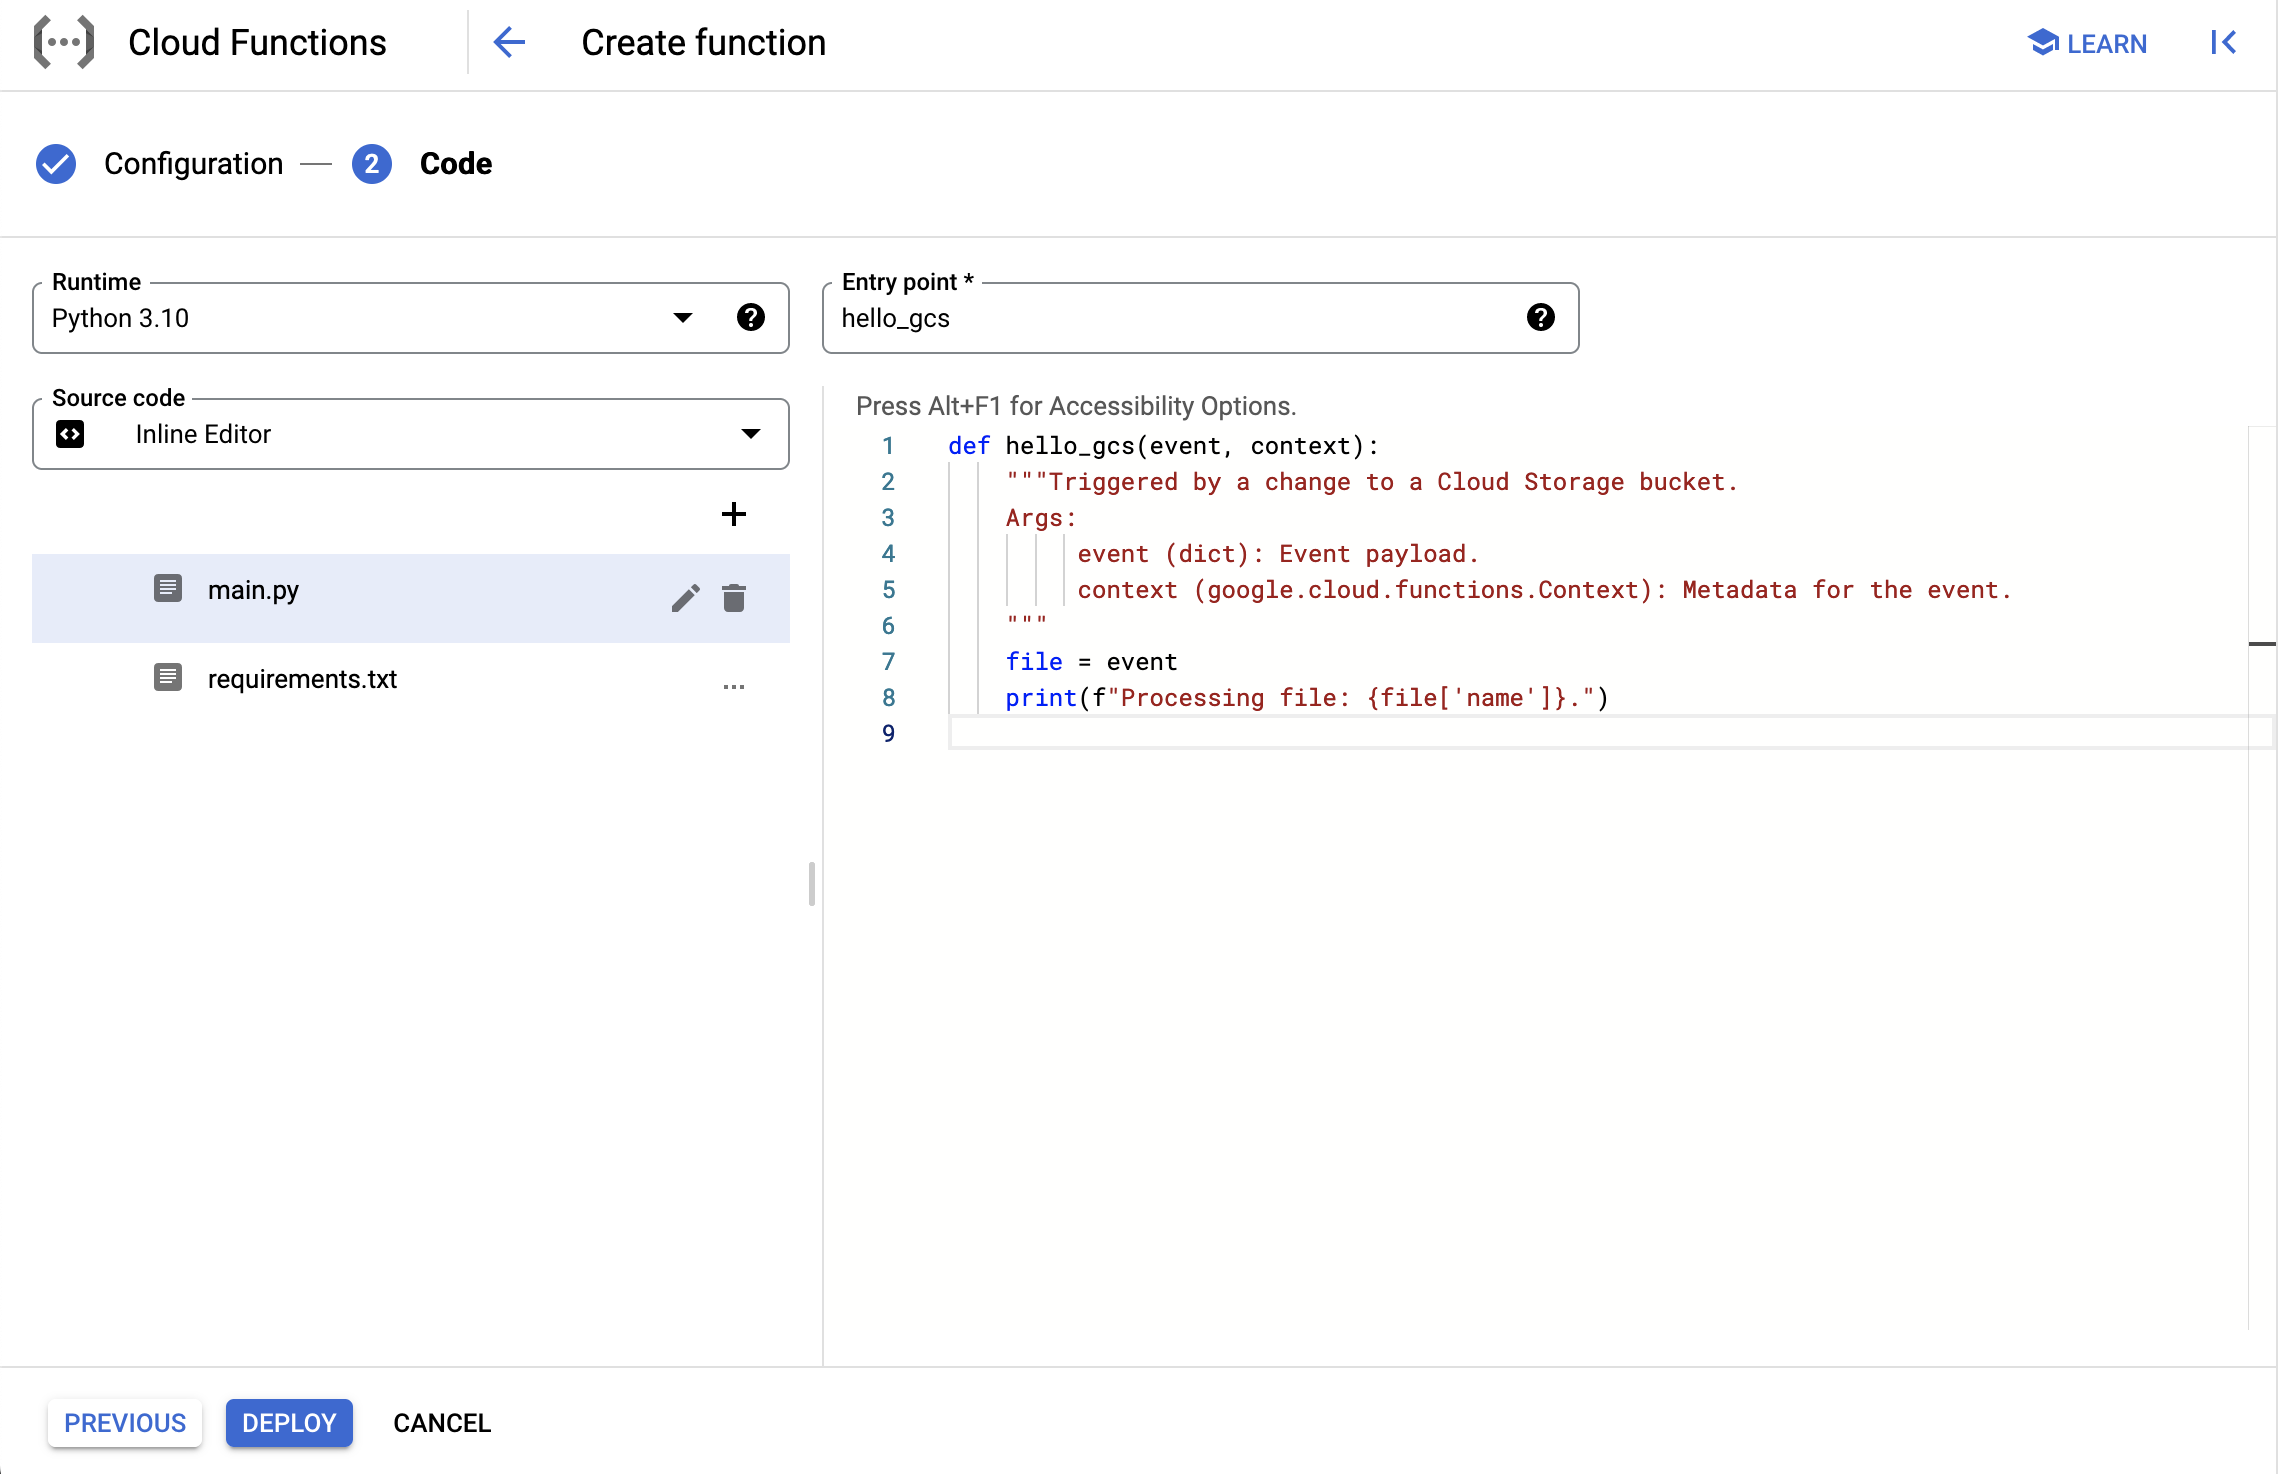Select the Code step 2
The height and width of the screenshot is (1474, 2284).
[422, 164]
